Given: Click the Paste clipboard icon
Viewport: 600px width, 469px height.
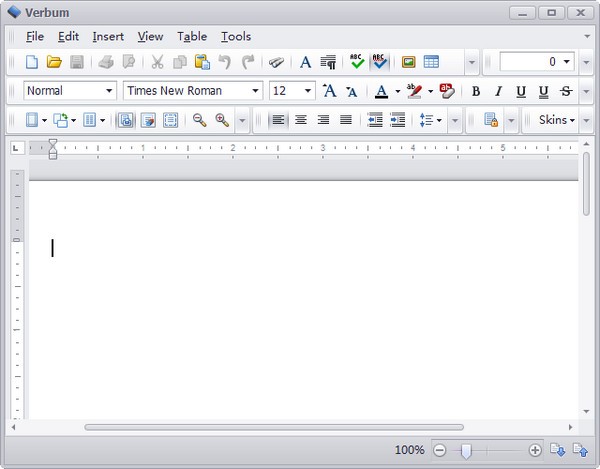Looking at the screenshot, I should (202, 62).
